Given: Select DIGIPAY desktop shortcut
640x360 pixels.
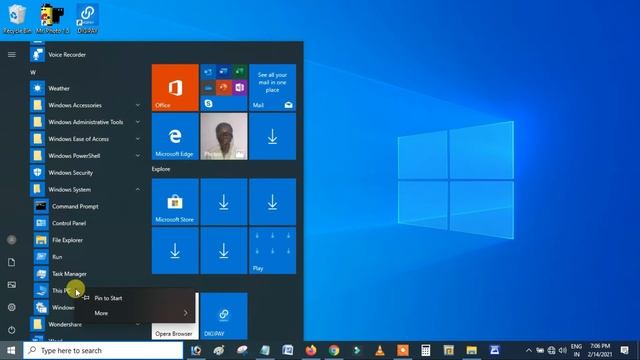Looking at the screenshot, I should pyautogui.click(x=87, y=19).
